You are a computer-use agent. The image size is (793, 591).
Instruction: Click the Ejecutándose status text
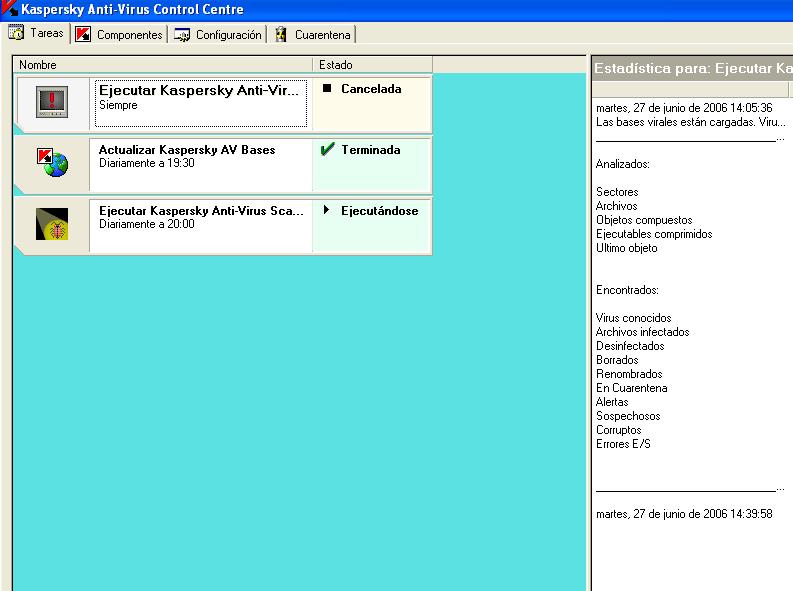[x=380, y=211]
